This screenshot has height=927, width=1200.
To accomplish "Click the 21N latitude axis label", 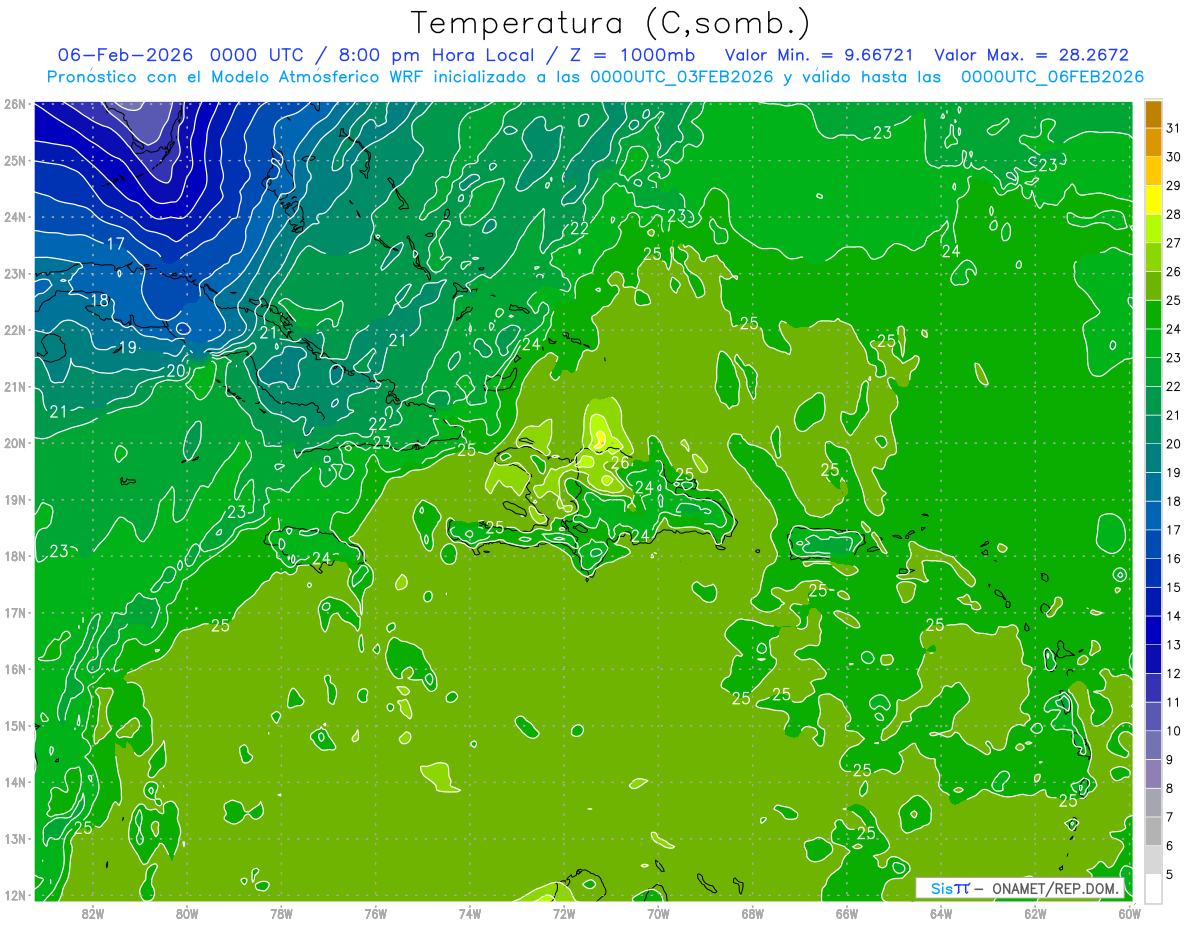I will point(14,386).
